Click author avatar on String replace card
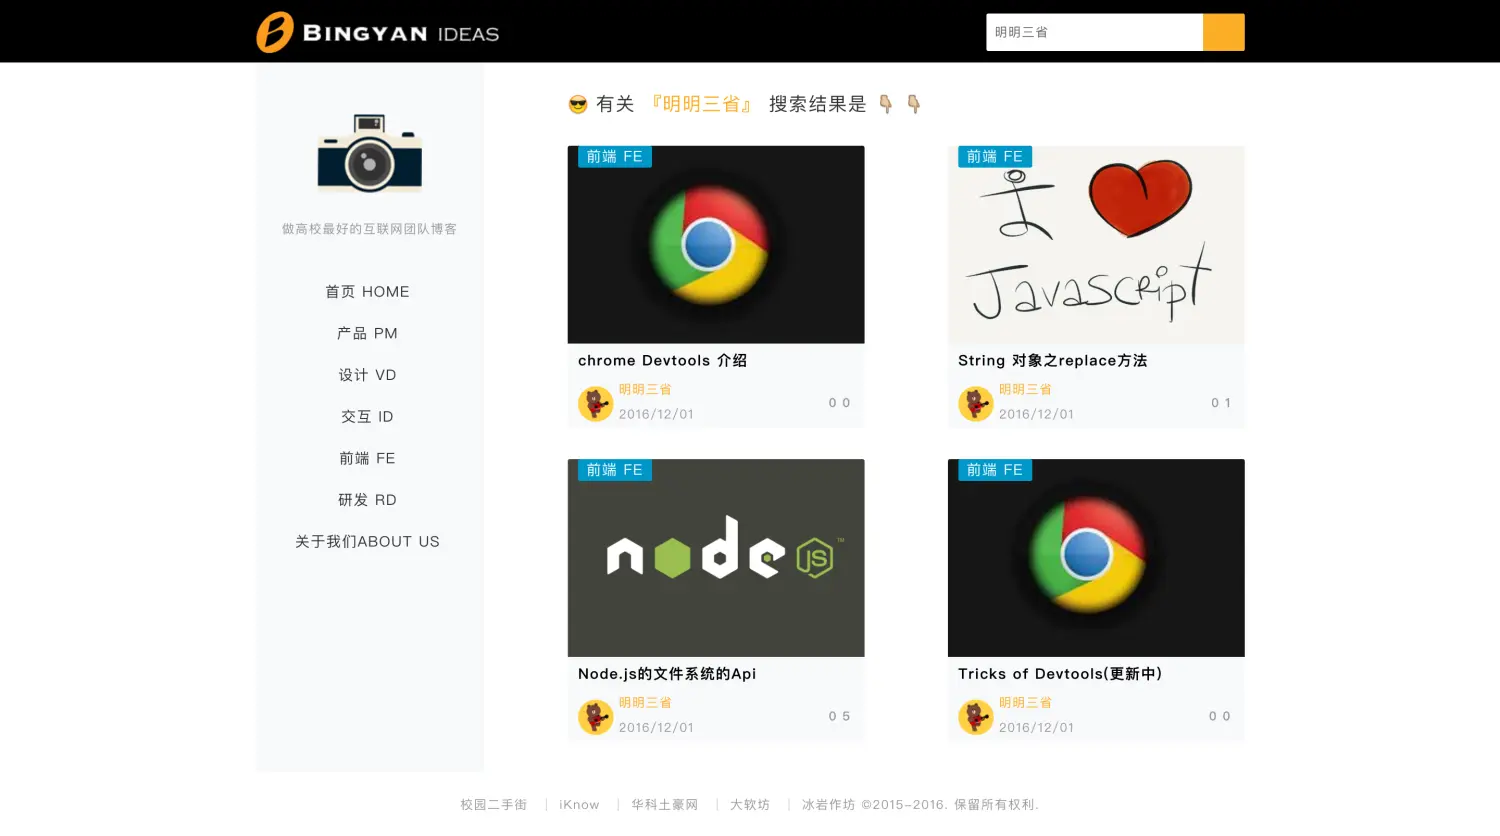Viewport: 1500px width, 836px height. [x=975, y=404]
